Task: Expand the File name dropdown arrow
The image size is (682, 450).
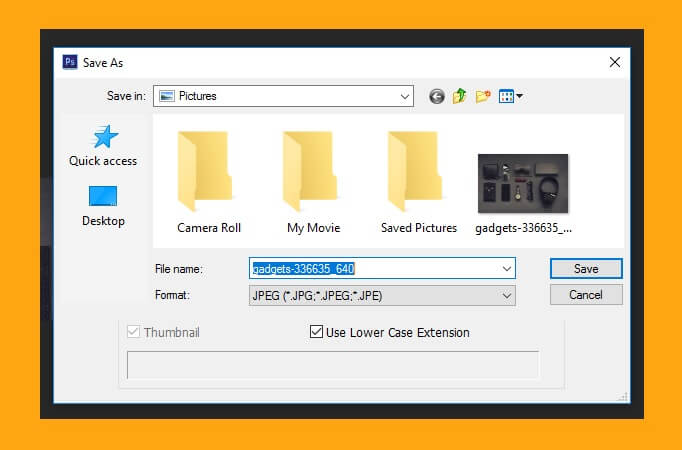Action: (506, 269)
